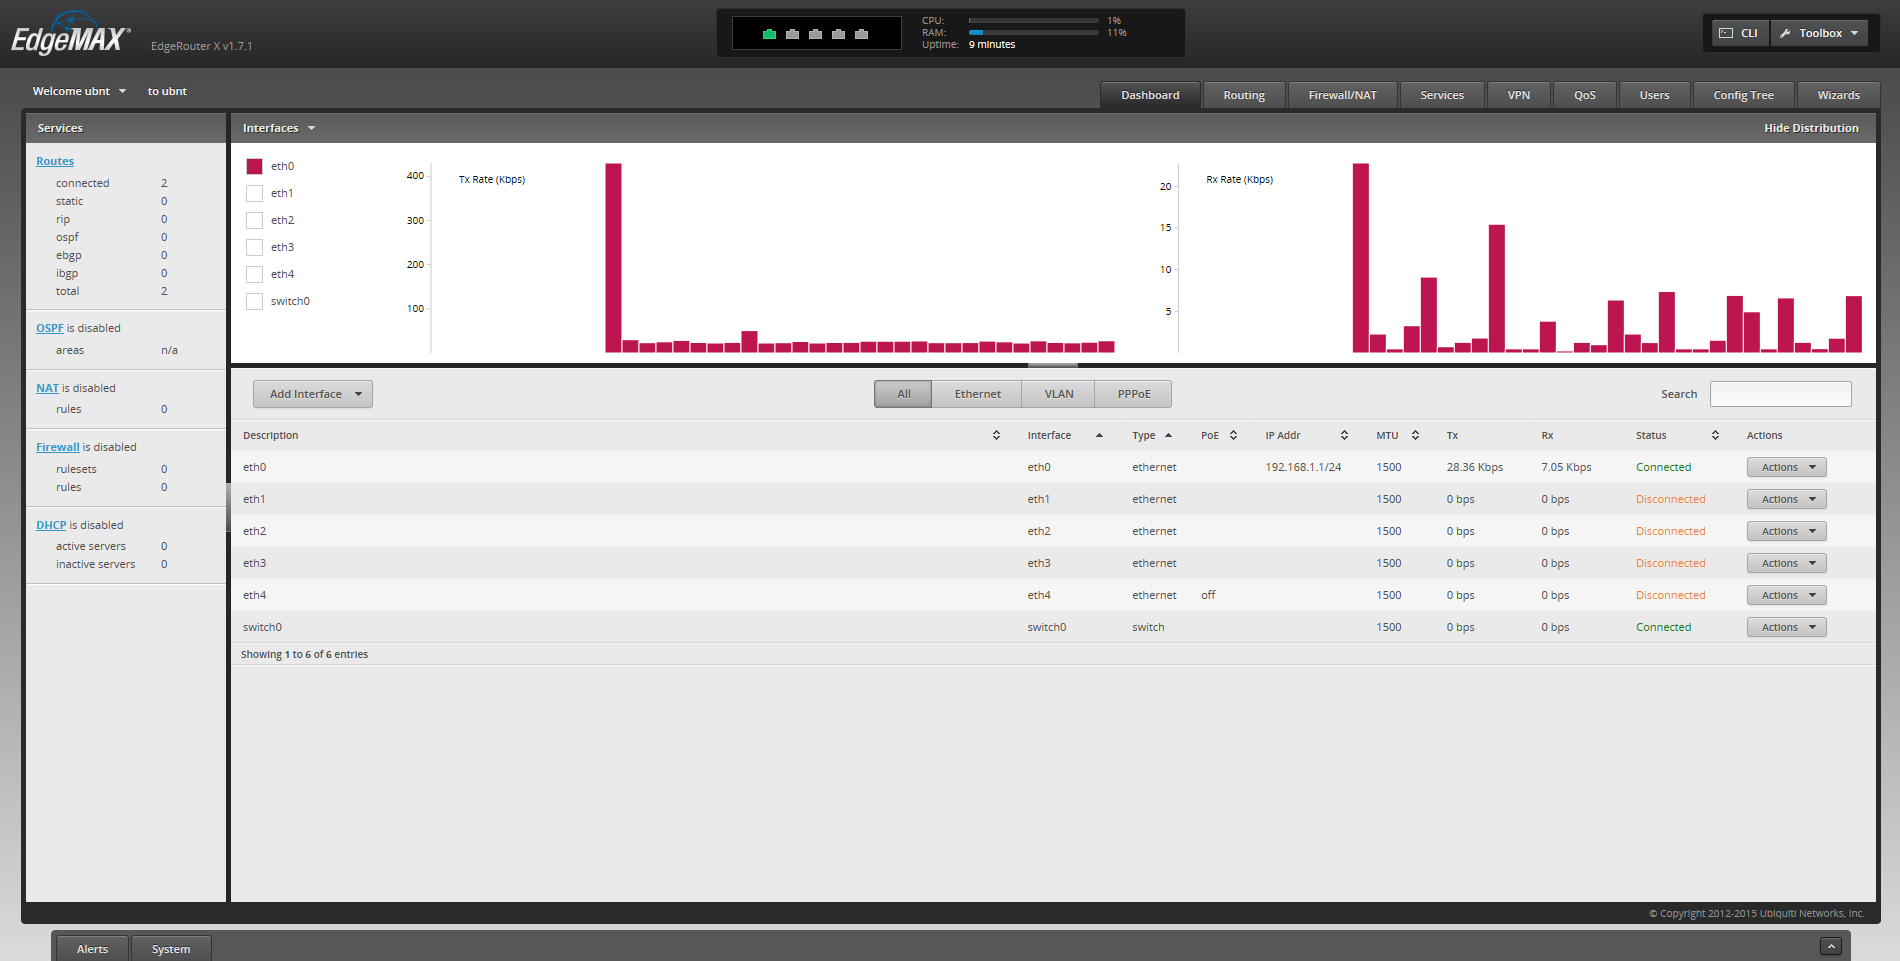Enable the eth2 graph checkbox
The image size is (1900, 961).
coord(254,220)
